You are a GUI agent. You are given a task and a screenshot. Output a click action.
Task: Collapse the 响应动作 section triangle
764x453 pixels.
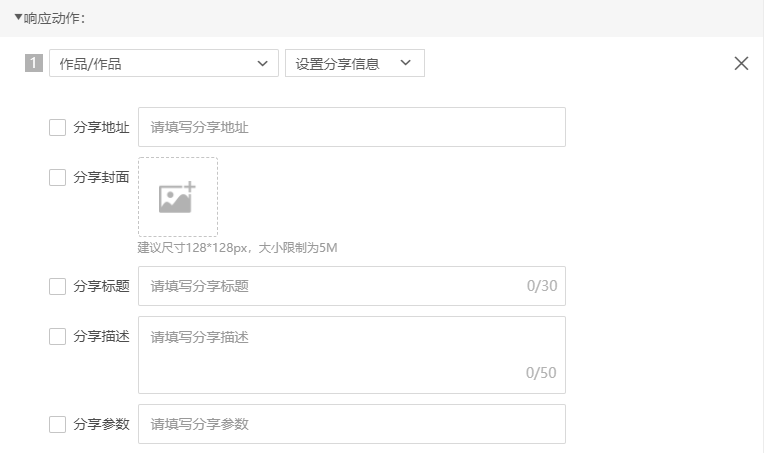pyautogui.click(x=18, y=18)
